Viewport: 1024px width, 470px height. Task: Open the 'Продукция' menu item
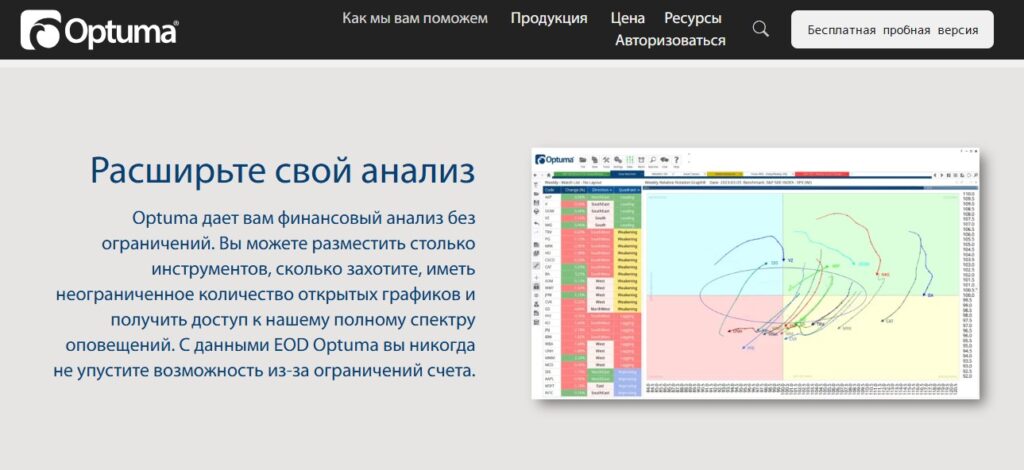(x=549, y=18)
